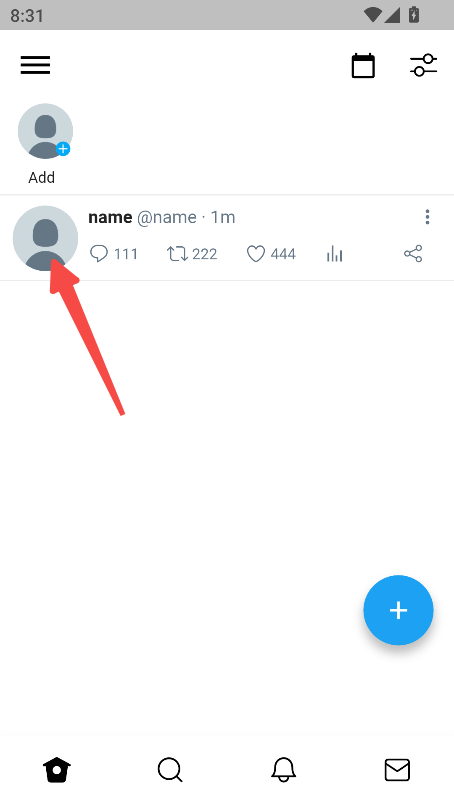The height and width of the screenshot is (807, 454).
Task: Open the post author's profile avatar
Action: pyautogui.click(x=45, y=238)
